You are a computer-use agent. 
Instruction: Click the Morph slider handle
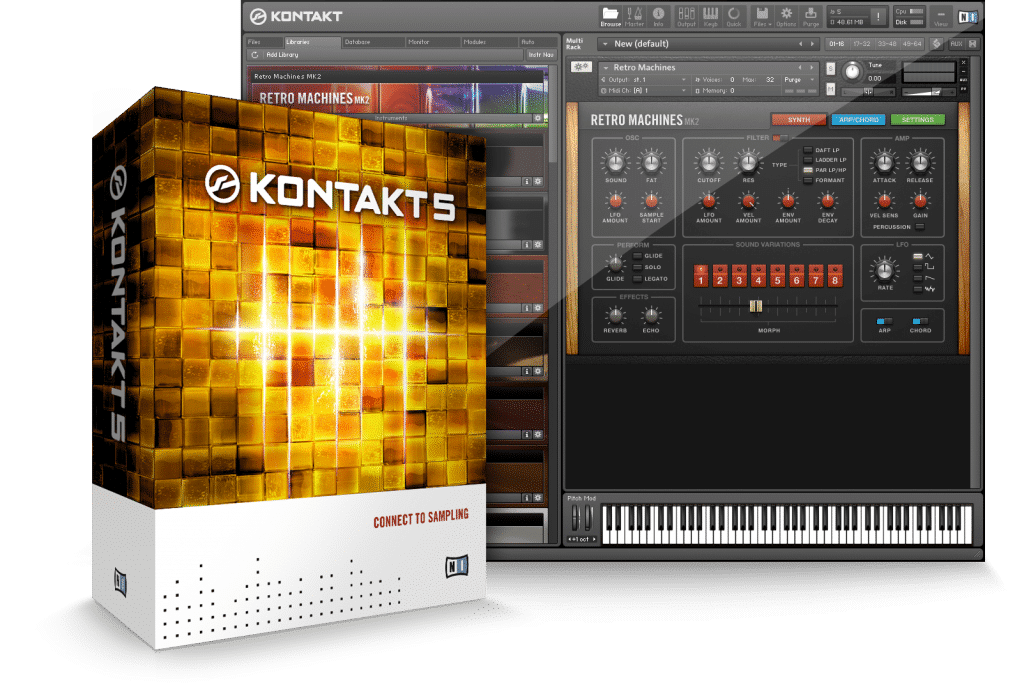click(756, 306)
